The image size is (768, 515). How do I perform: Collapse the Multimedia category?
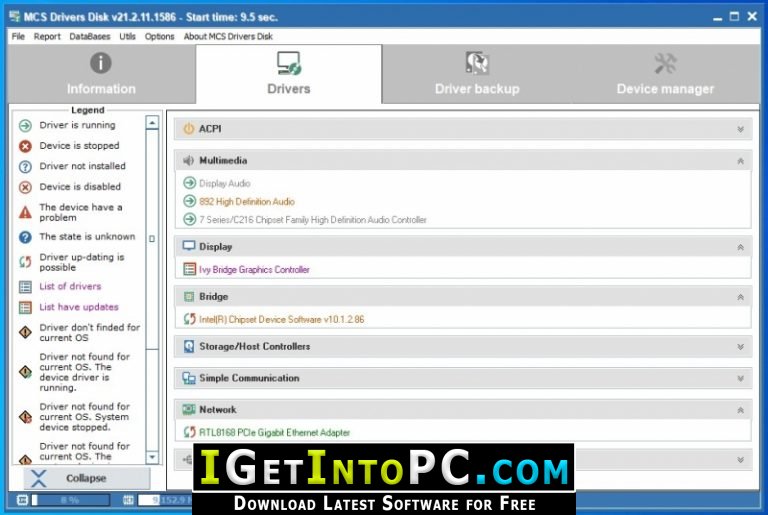point(741,161)
